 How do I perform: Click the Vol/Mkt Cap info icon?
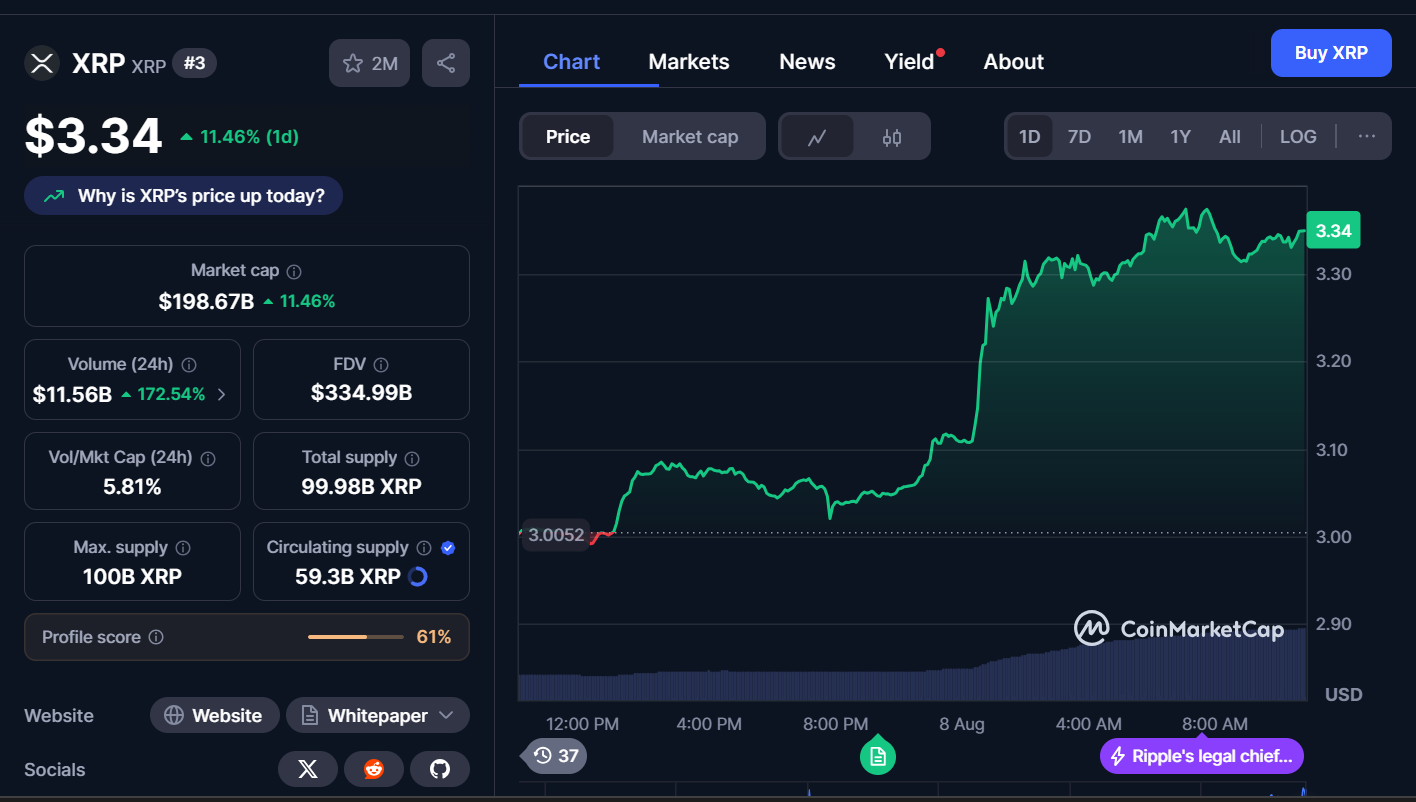tap(208, 458)
